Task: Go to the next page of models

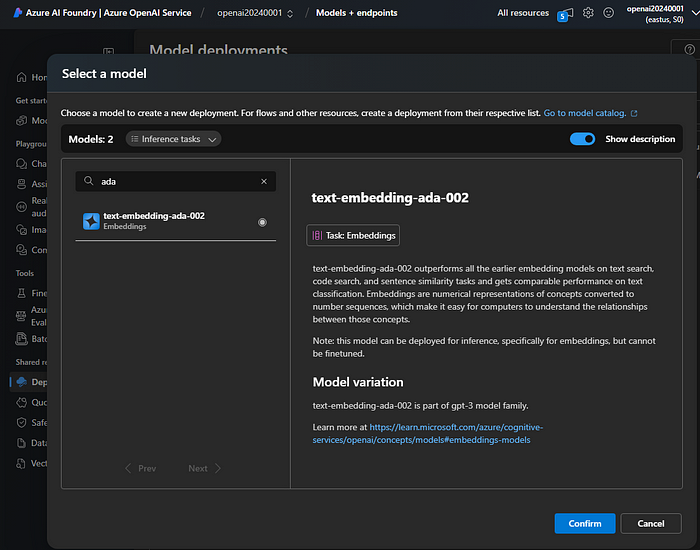Action: click(204, 468)
